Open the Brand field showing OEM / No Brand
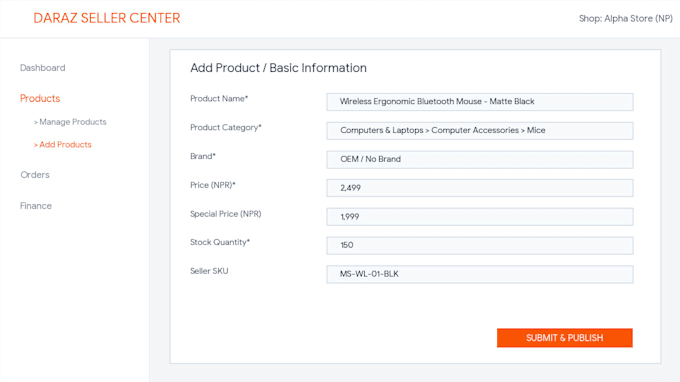Image resolution: width=680 pixels, height=382 pixels. (x=480, y=160)
